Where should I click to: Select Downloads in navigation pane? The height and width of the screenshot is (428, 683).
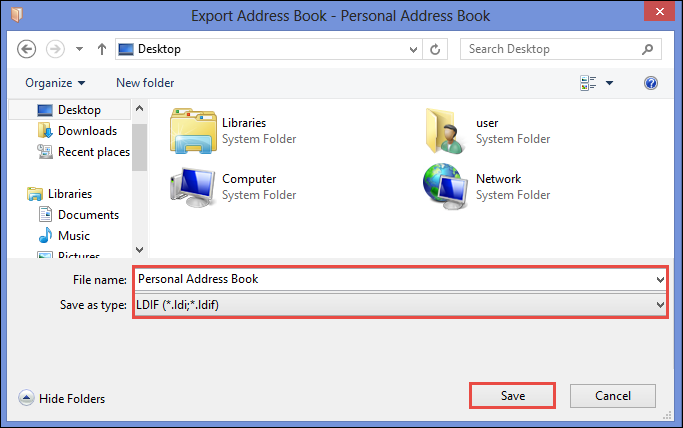(x=78, y=131)
